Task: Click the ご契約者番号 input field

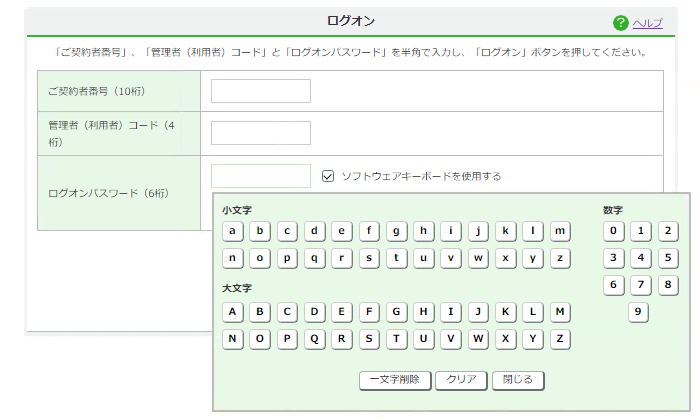Action: click(x=261, y=91)
